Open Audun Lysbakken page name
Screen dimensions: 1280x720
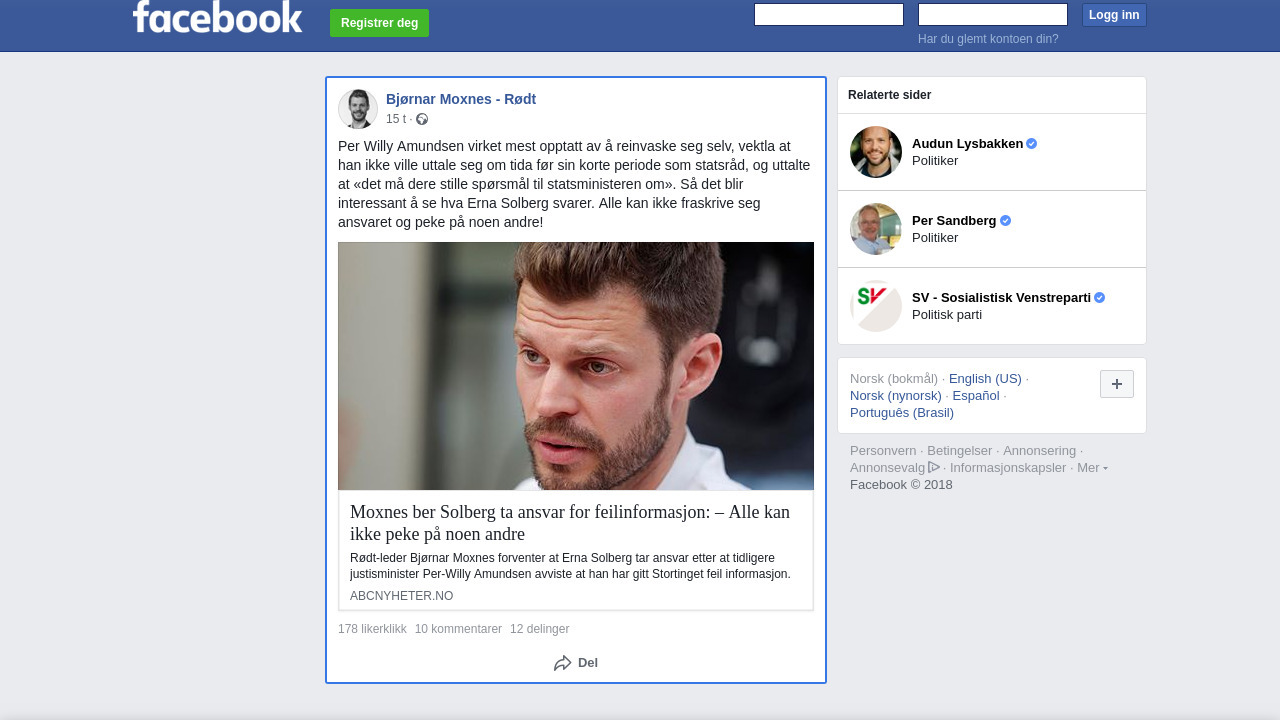(967, 144)
